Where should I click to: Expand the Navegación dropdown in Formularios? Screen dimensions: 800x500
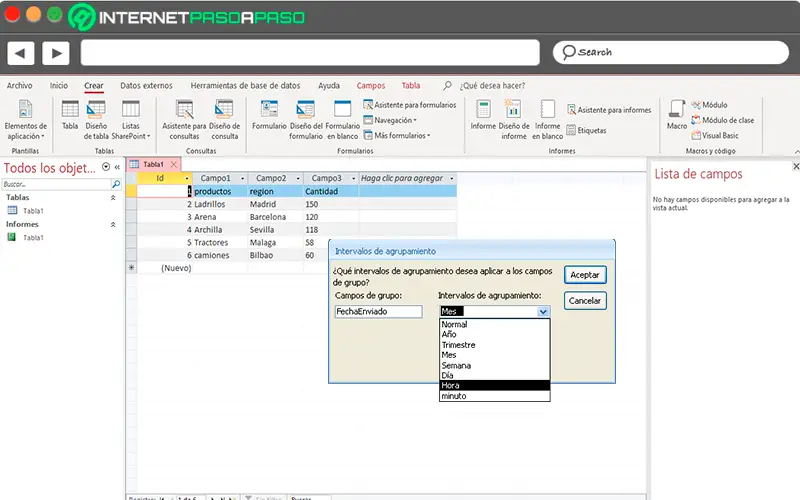[395, 120]
